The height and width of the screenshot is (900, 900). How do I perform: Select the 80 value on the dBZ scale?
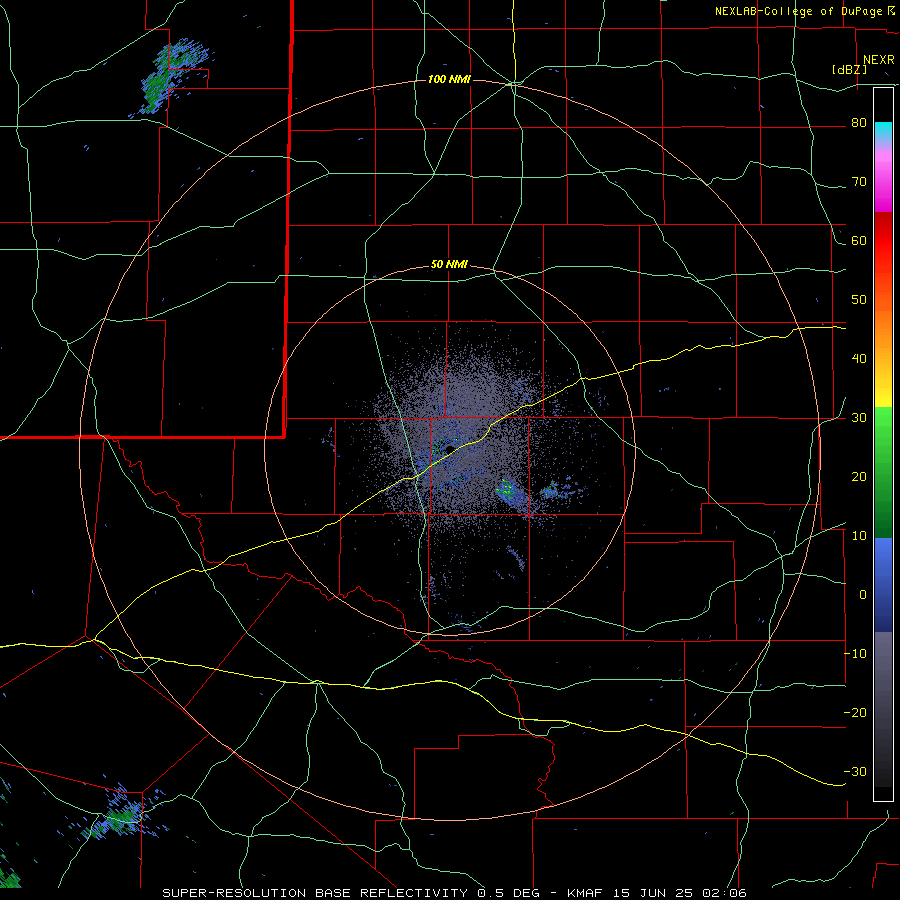[859, 123]
